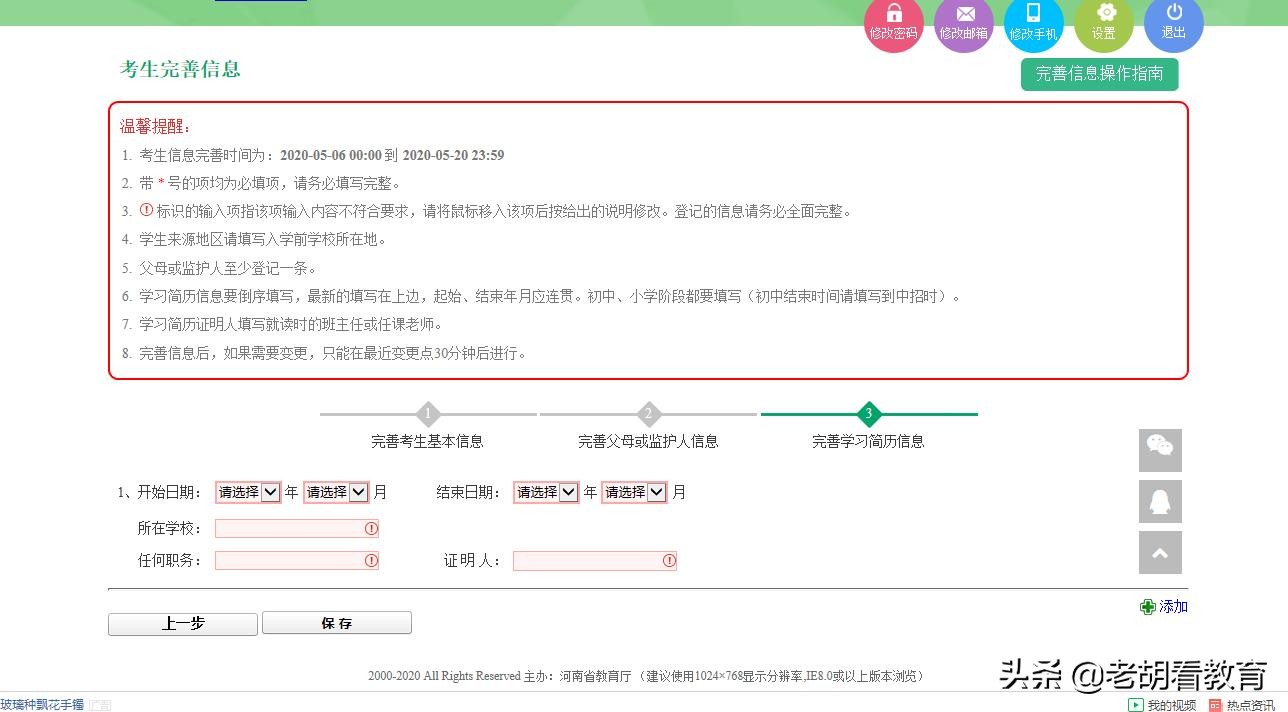The height and width of the screenshot is (712, 1288).
Task: Open the start date month 请选择 dropdown
Action: click(x=336, y=491)
